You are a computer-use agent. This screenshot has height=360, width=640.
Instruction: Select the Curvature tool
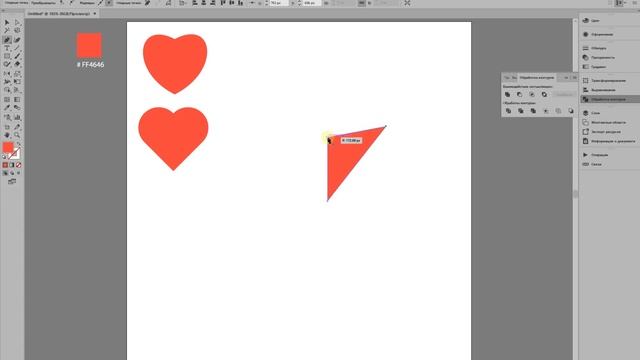pos(17,40)
